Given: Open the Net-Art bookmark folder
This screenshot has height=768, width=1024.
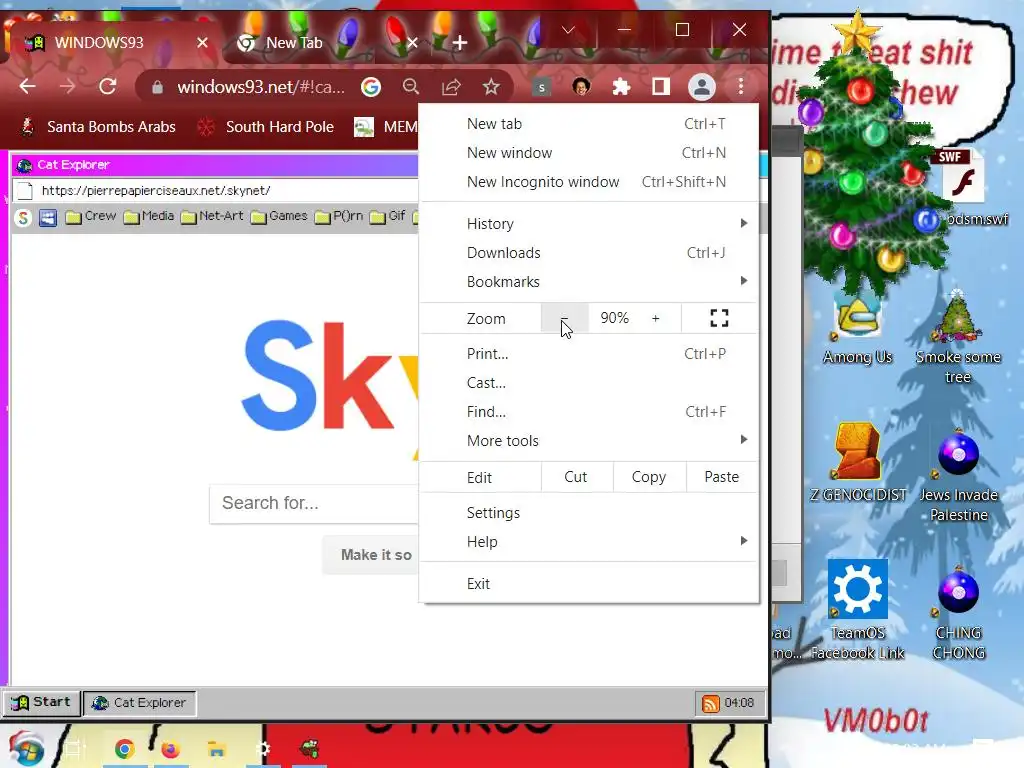Looking at the screenshot, I should (212, 216).
